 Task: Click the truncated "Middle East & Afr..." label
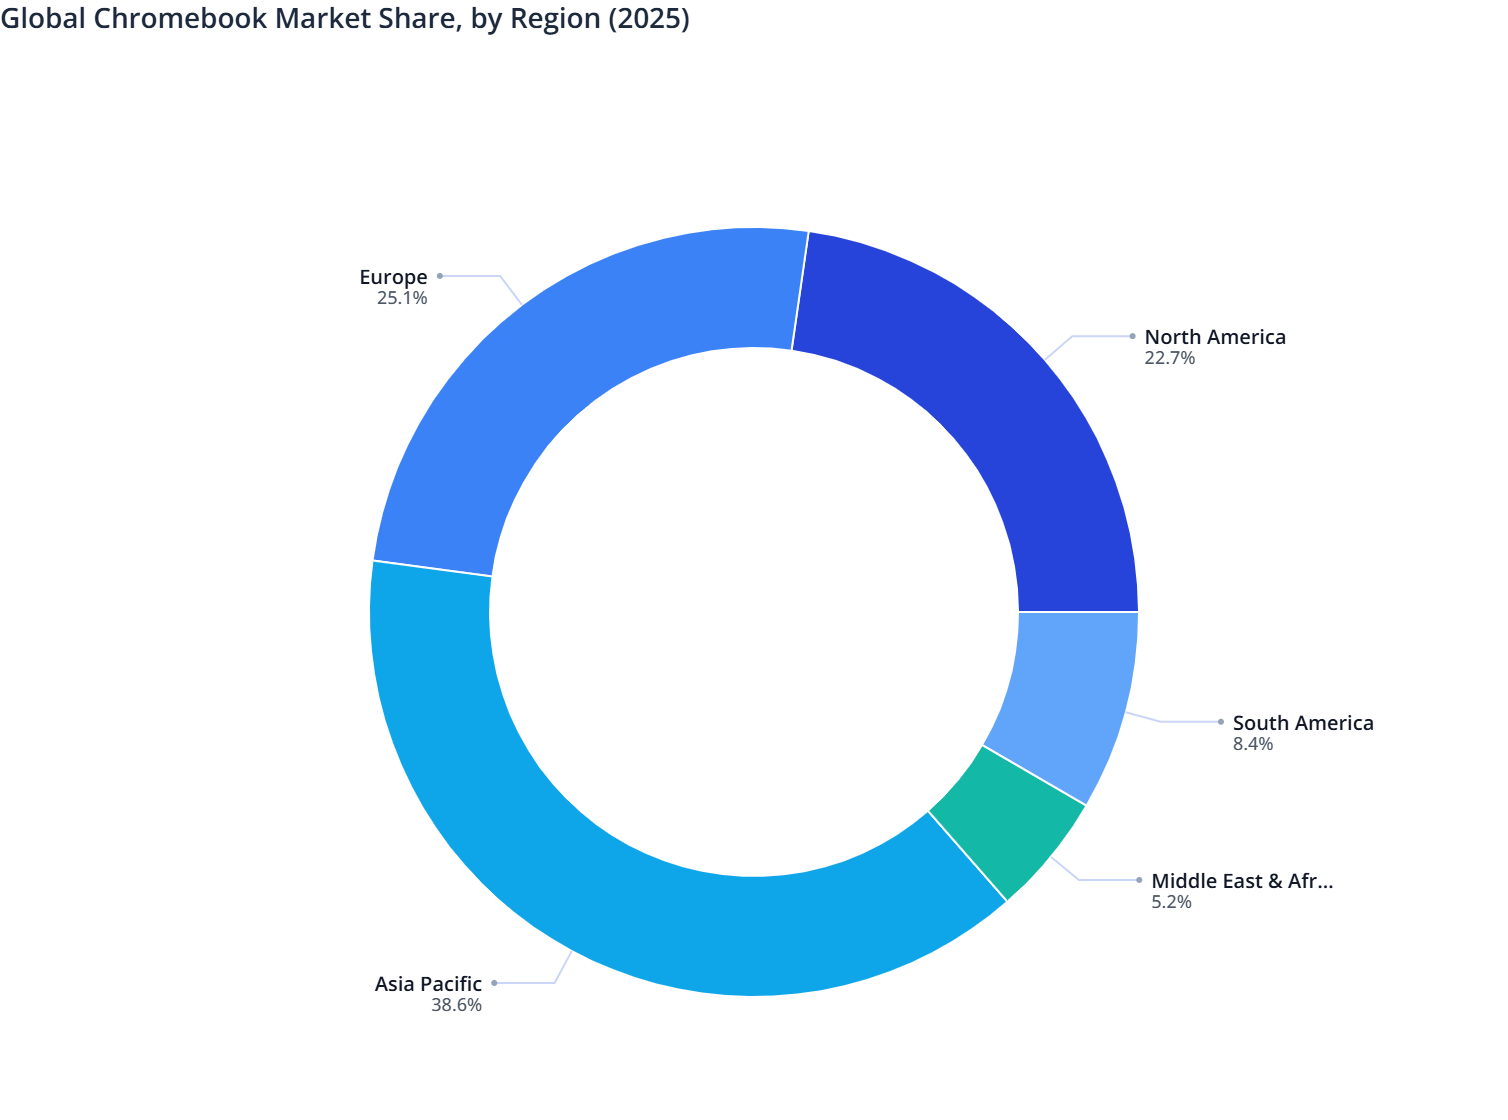click(1242, 881)
